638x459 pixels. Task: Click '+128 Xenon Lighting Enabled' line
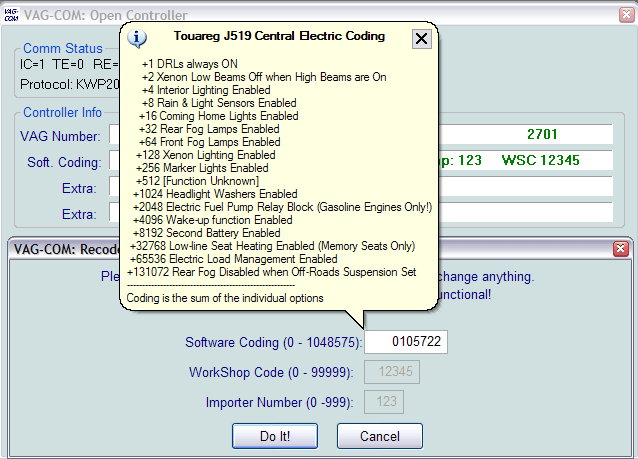(x=205, y=155)
